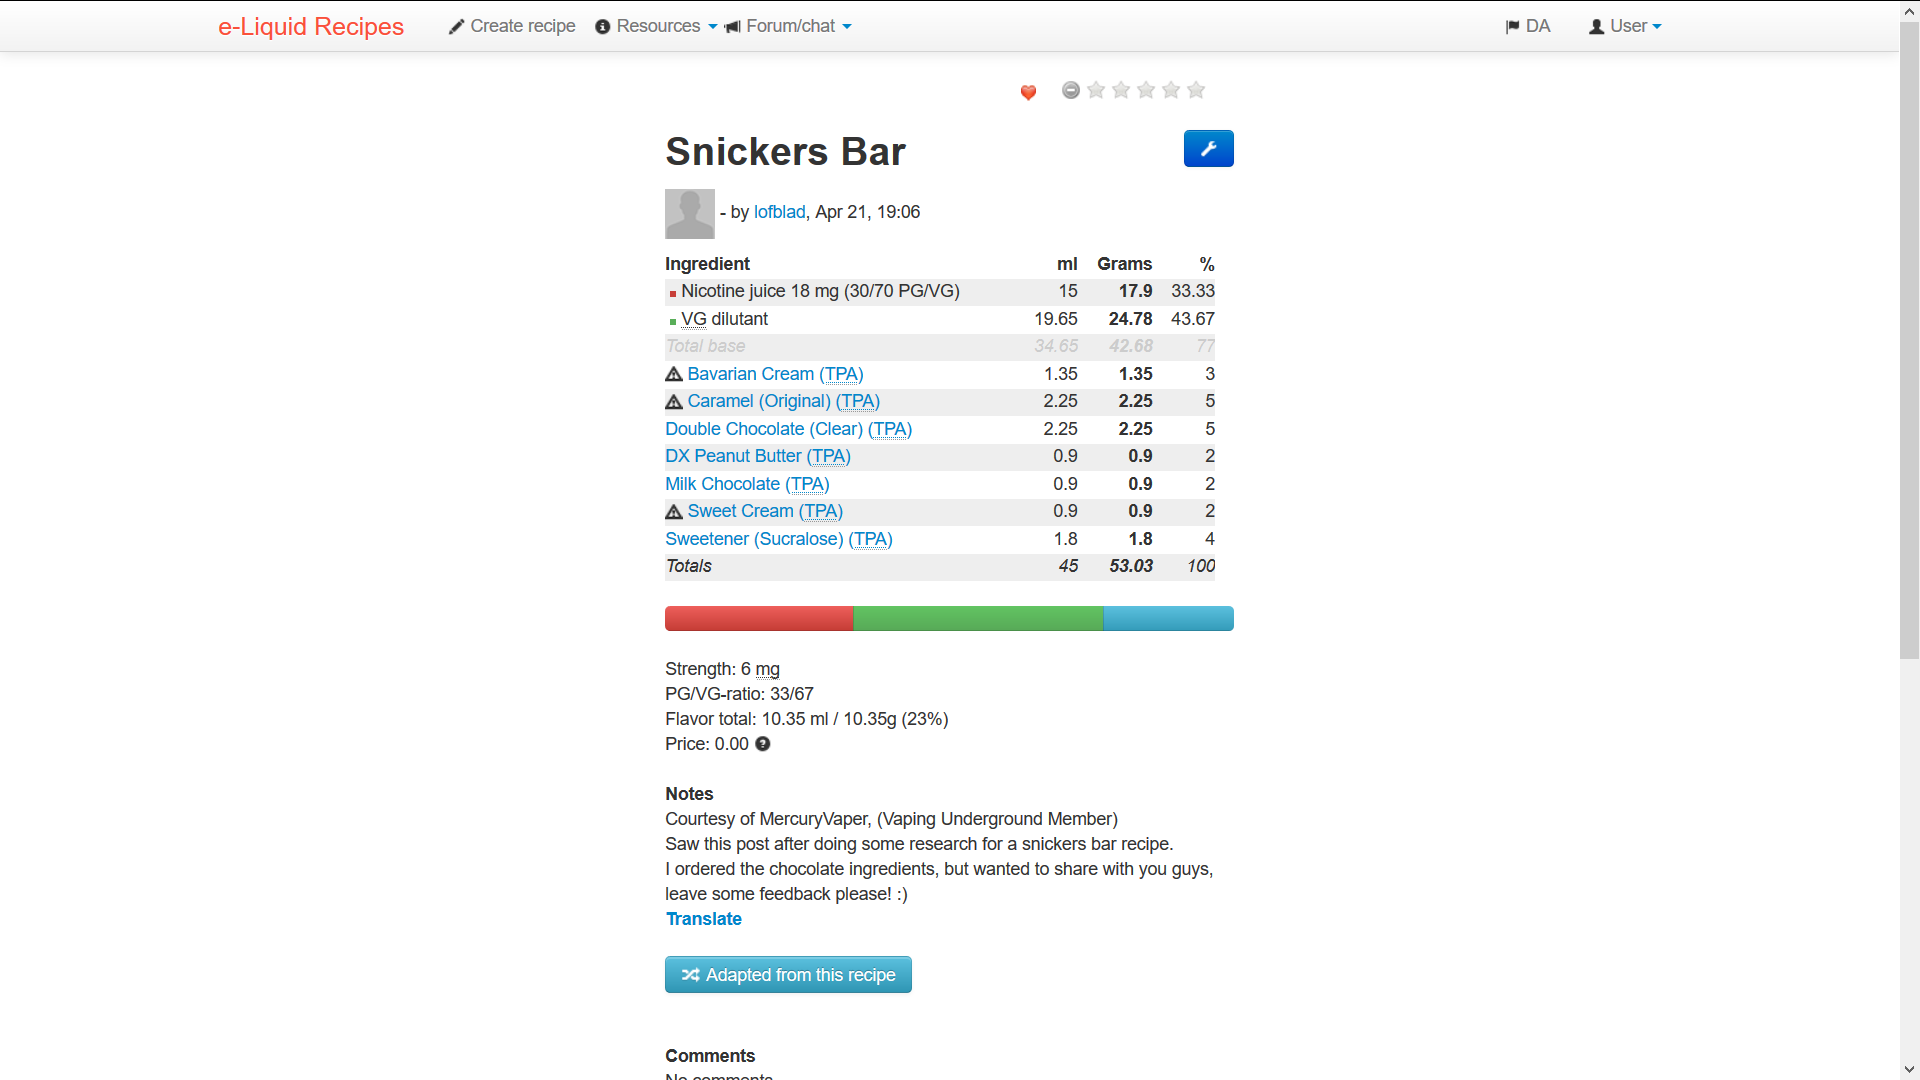Viewport: 1920px width, 1080px height.
Task: Click the PG/VG-ratio: 33/67 line
Action: [739, 694]
